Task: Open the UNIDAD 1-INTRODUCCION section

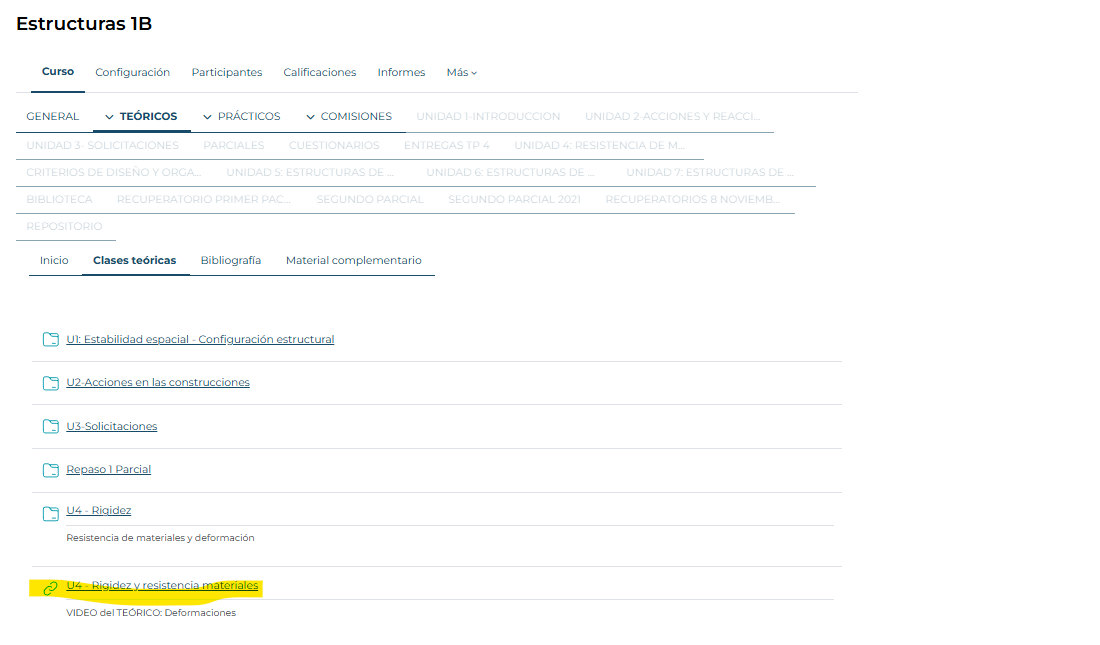Action: click(488, 117)
